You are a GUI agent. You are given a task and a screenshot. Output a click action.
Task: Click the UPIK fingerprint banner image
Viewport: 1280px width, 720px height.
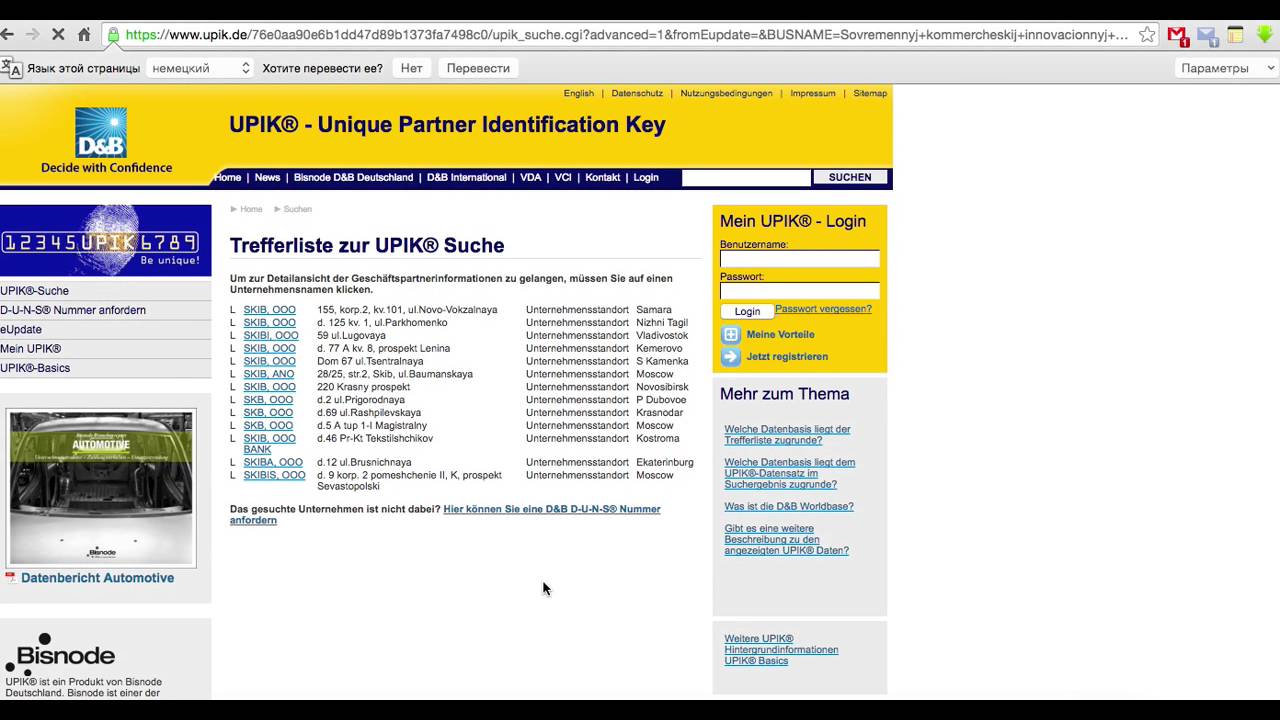point(106,240)
